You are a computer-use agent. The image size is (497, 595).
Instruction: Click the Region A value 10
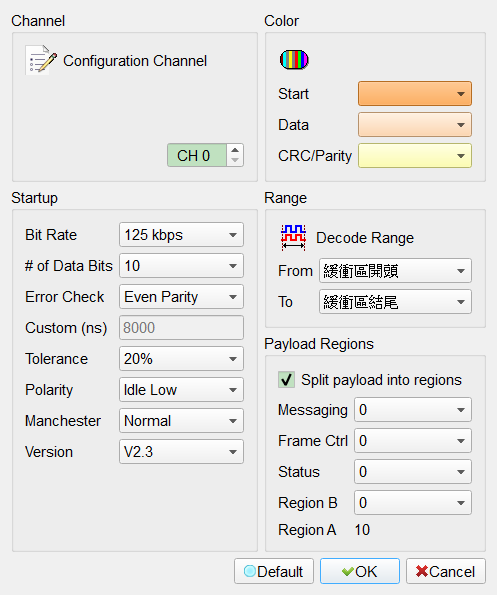[362, 530]
